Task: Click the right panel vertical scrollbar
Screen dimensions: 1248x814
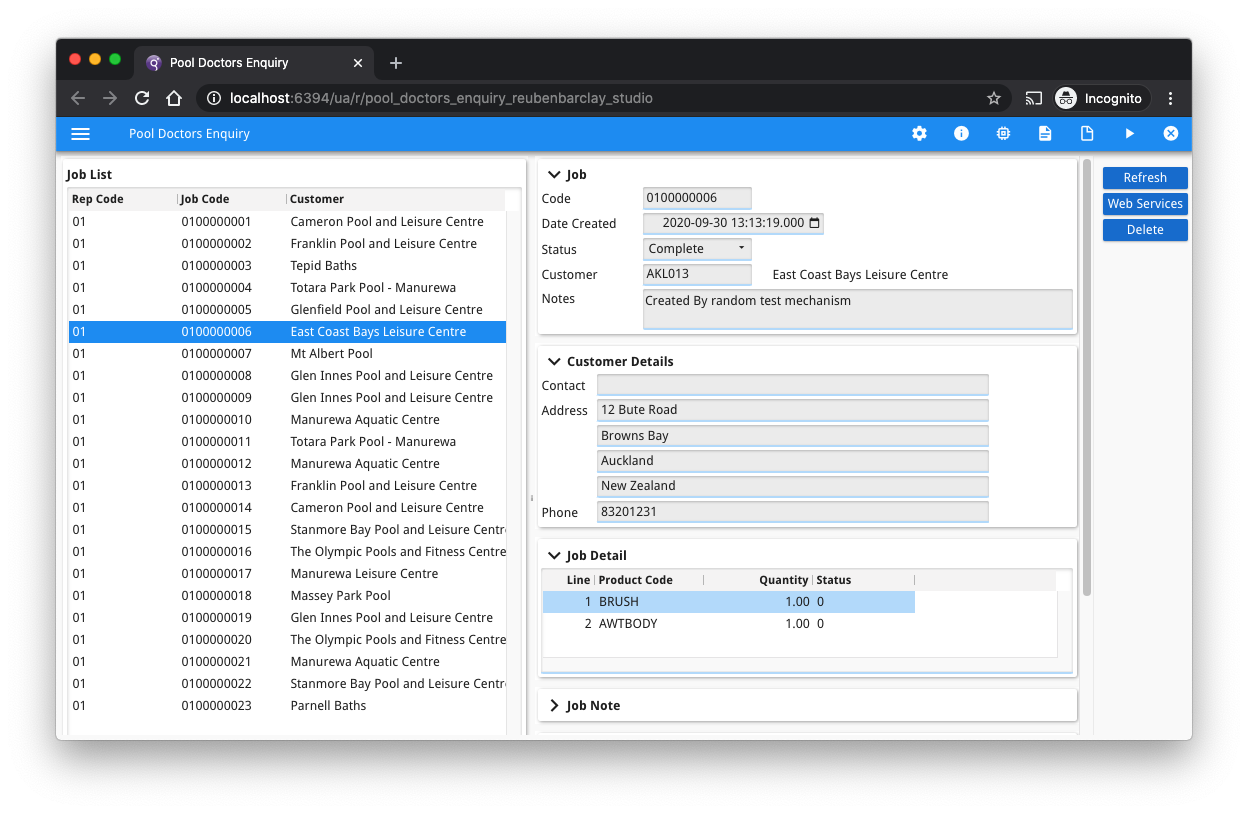Action: 1086,377
